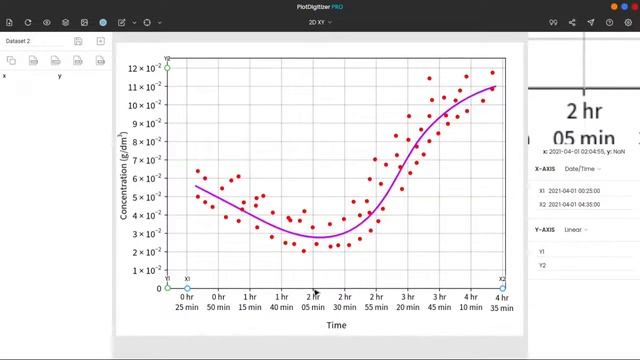Toggle the eye visibility icon in the toolbar

coord(47,22)
